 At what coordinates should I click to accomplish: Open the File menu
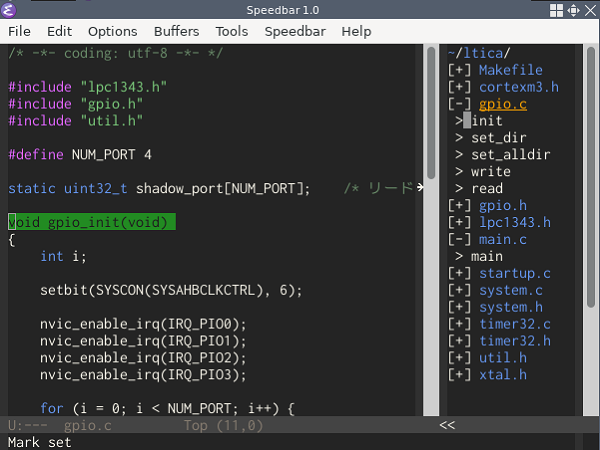[19, 31]
